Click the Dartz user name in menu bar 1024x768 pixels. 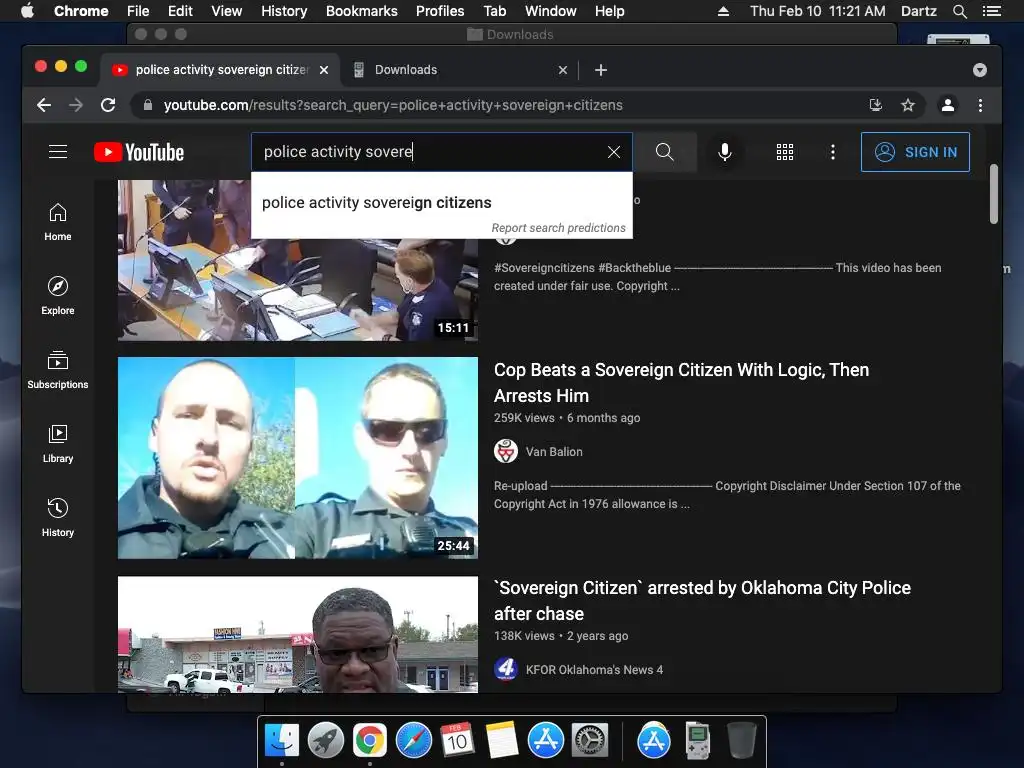coord(918,11)
